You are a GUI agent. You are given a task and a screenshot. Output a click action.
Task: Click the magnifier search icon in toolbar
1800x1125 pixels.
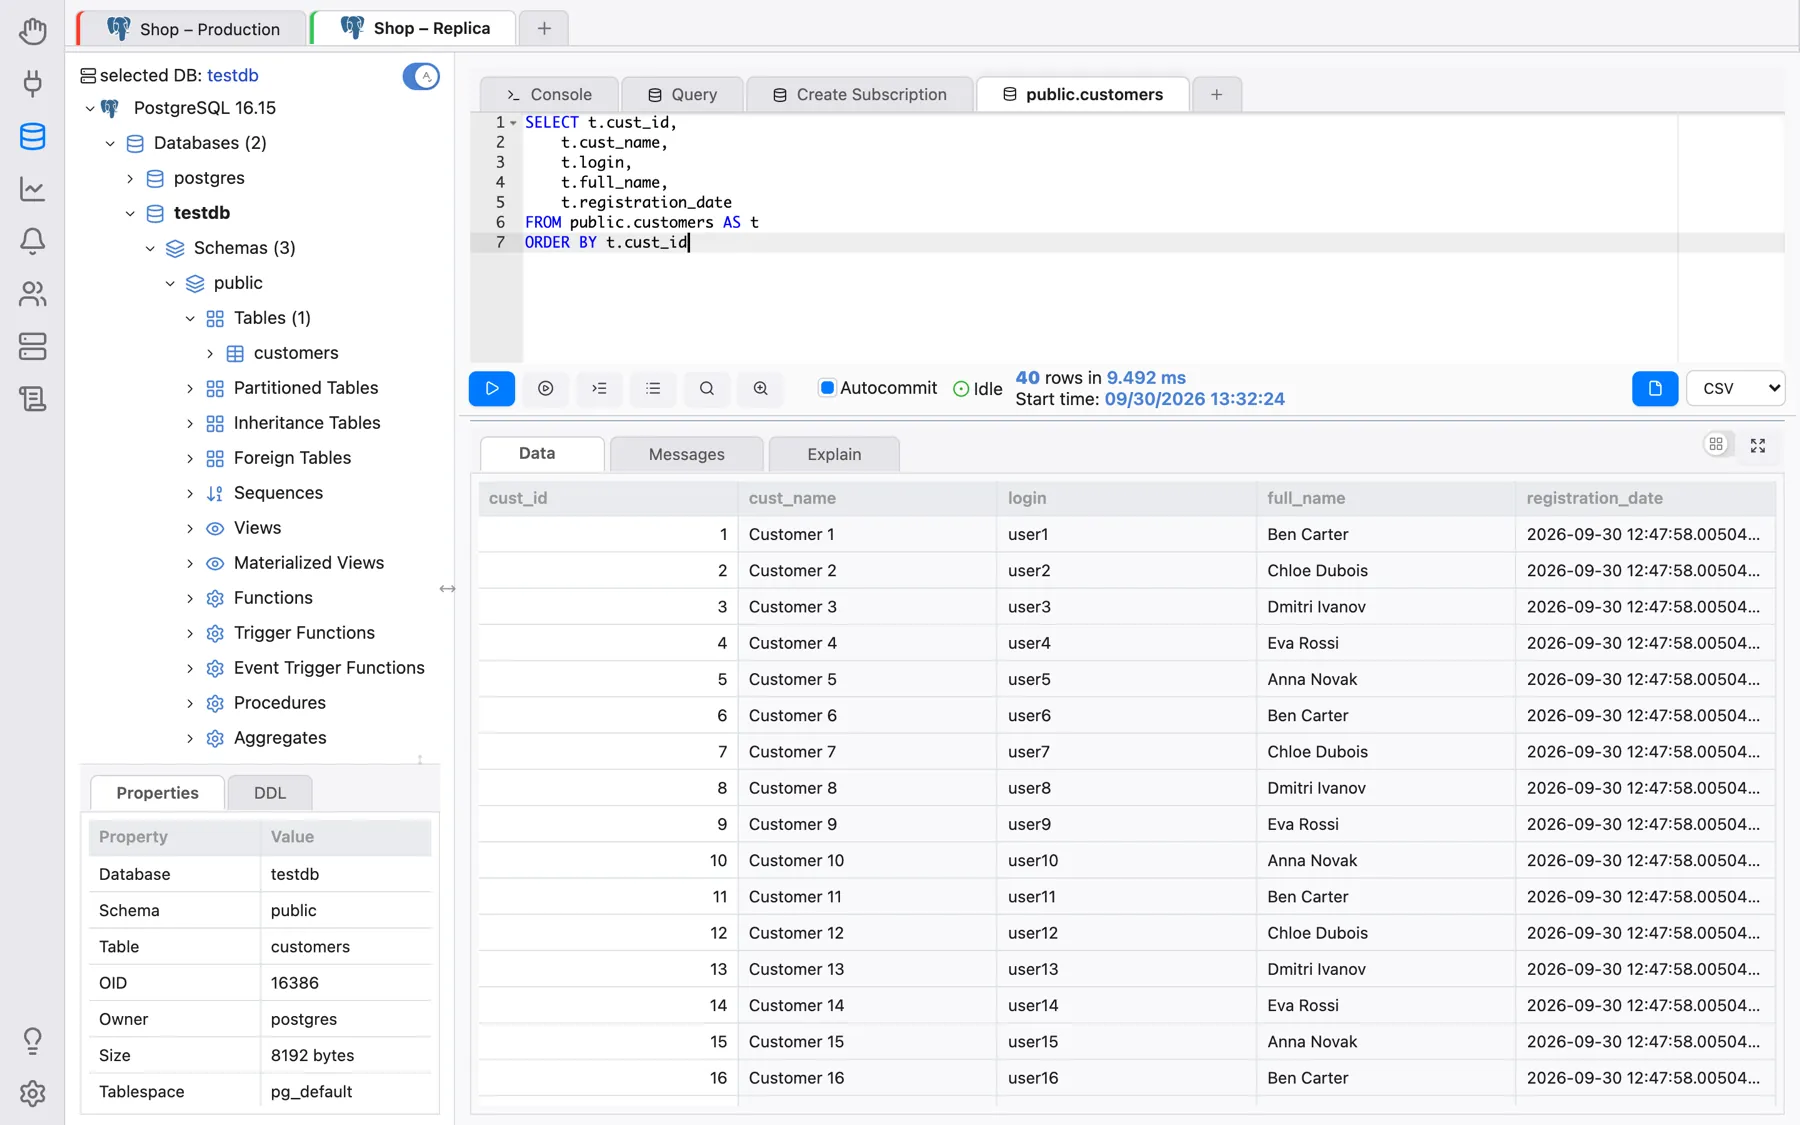(707, 388)
